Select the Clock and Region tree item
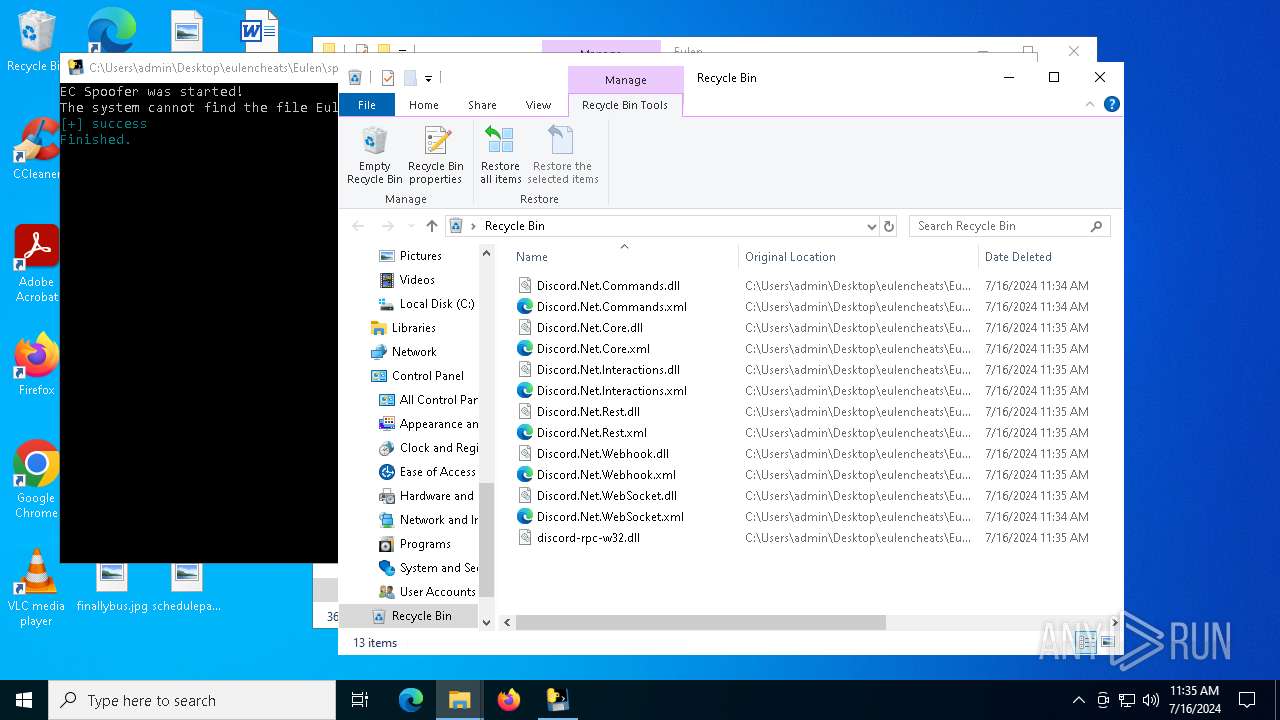The height and width of the screenshot is (720, 1280). tap(438, 448)
